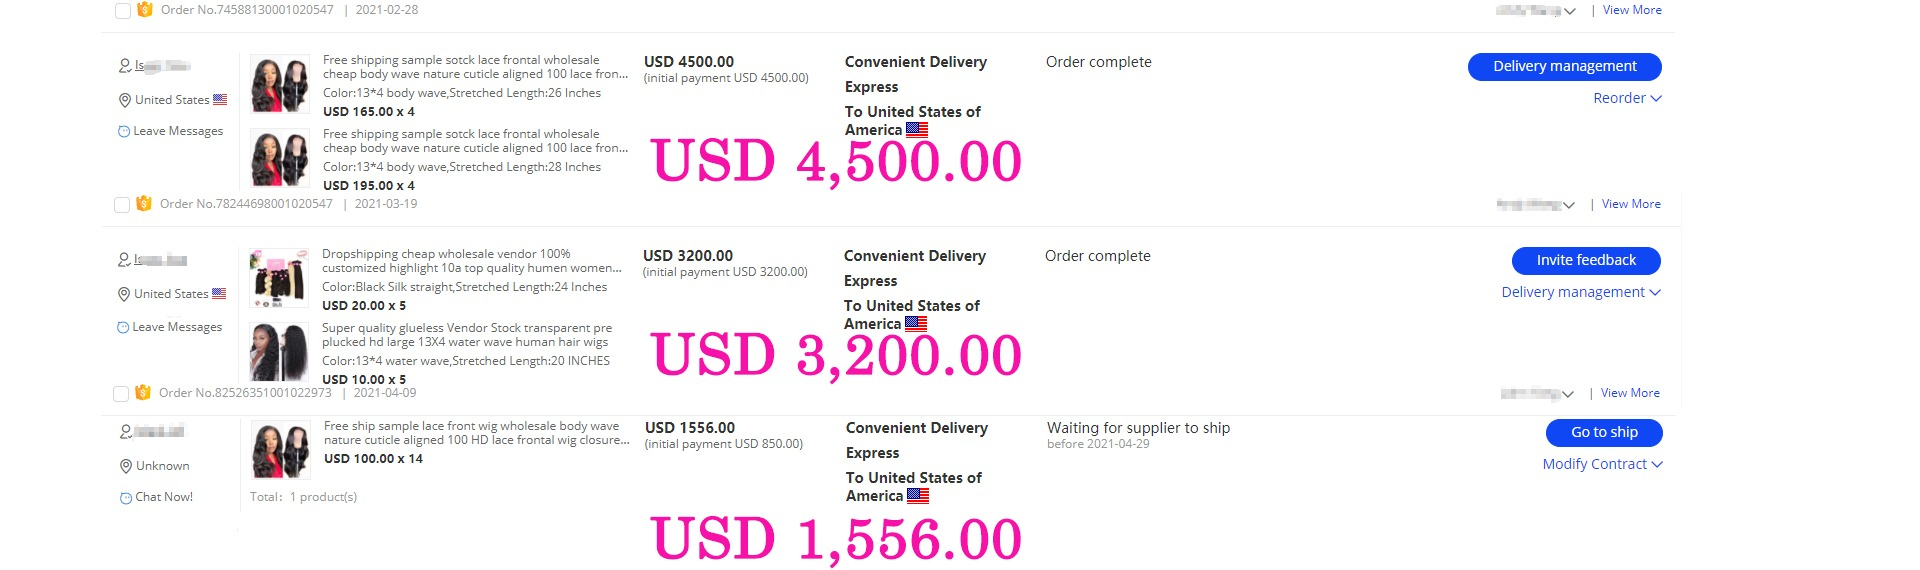
Task: Click the Invite feedback button
Action: tap(1586, 260)
